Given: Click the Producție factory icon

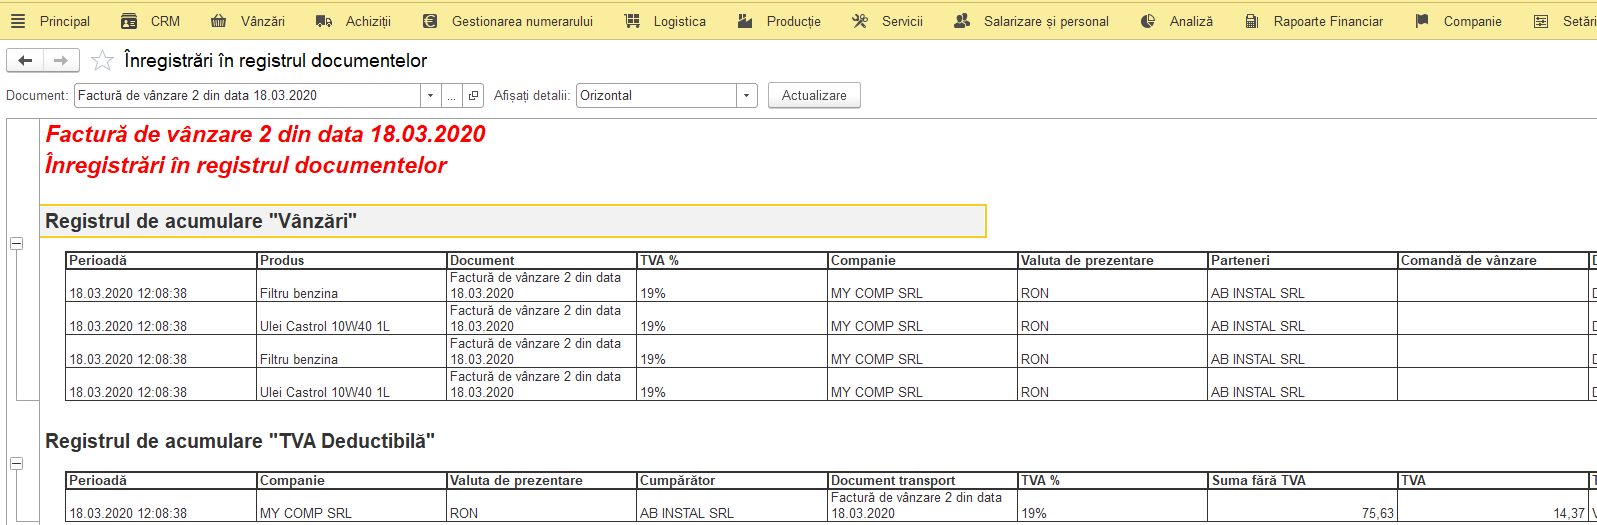Looking at the screenshot, I should (x=745, y=21).
